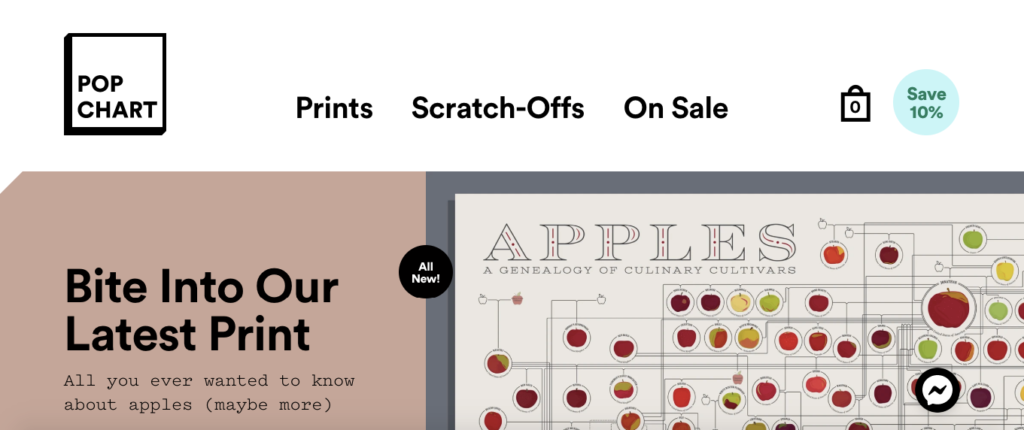Click the black All New! badge

[426, 272]
